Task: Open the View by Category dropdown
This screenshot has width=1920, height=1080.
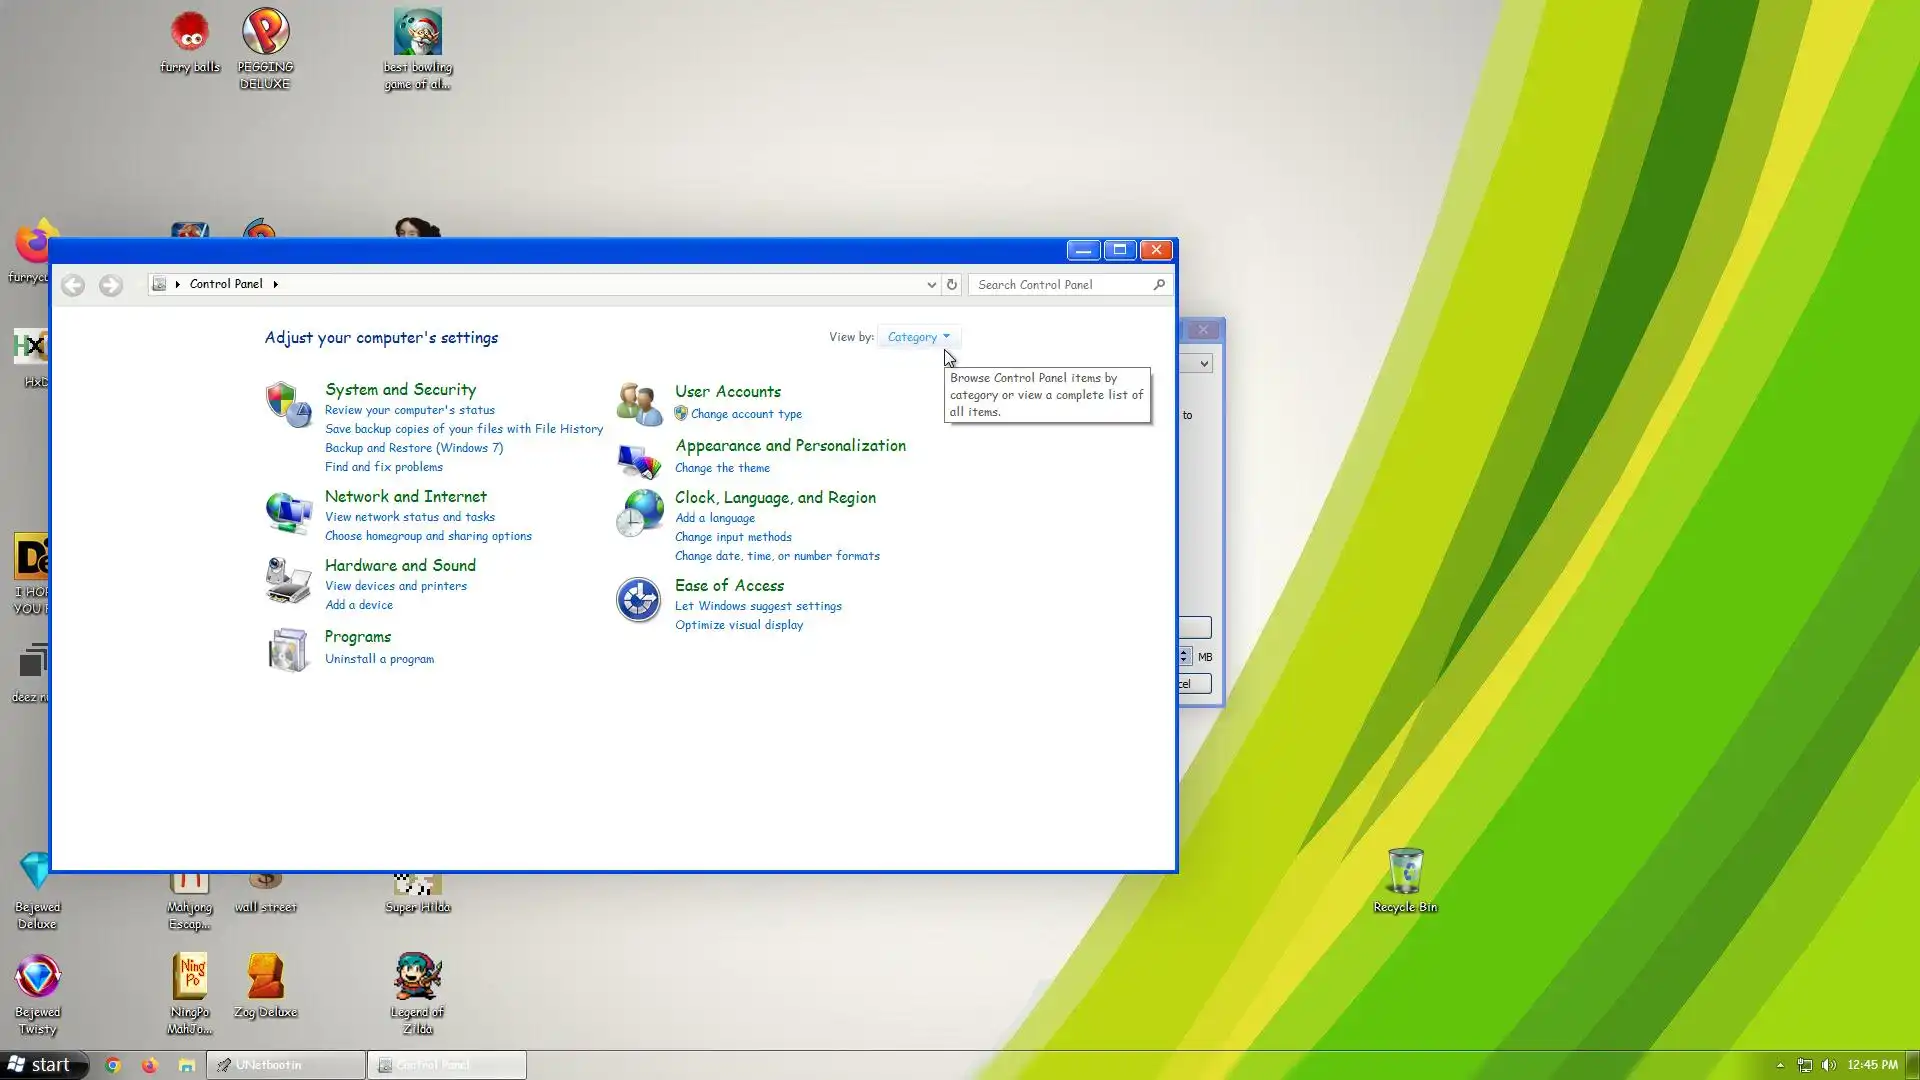Action: pyautogui.click(x=918, y=337)
